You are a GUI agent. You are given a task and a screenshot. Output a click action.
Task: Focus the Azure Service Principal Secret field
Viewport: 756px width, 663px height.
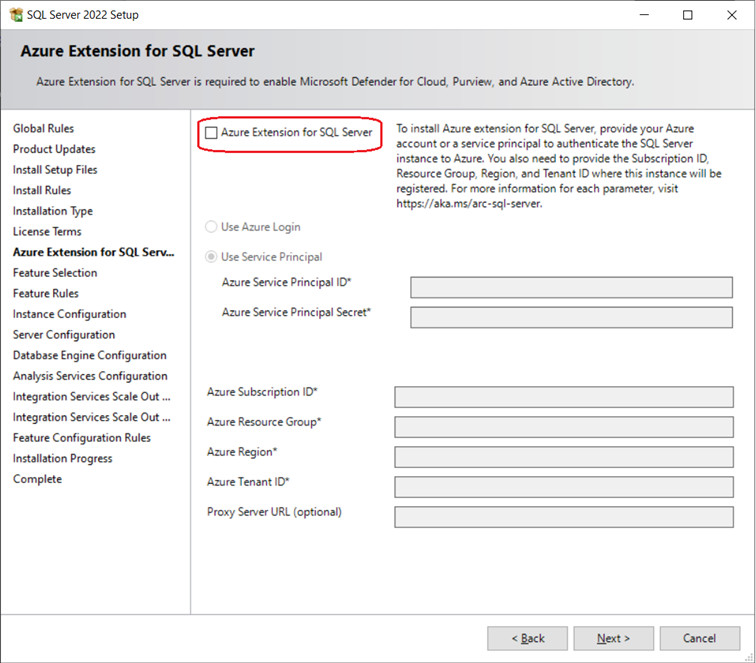pyautogui.click(x=571, y=317)
